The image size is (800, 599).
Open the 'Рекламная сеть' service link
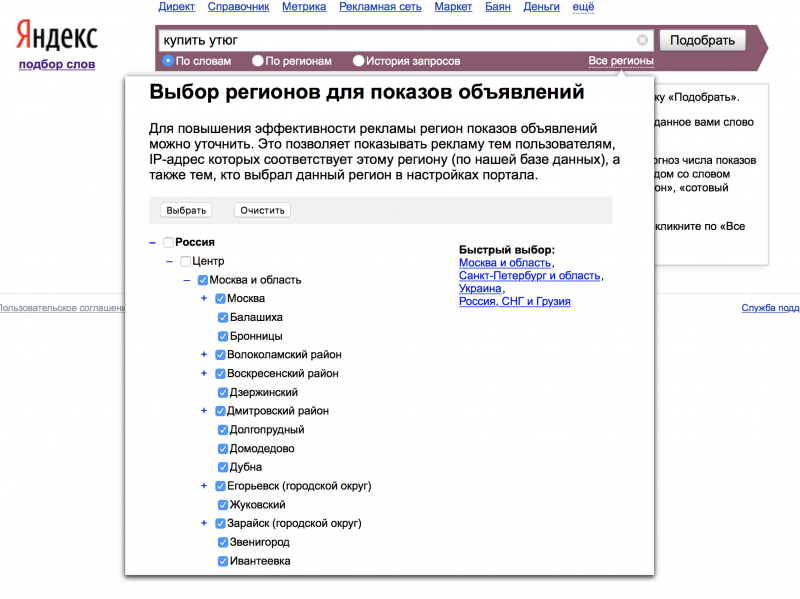[380, 7]
